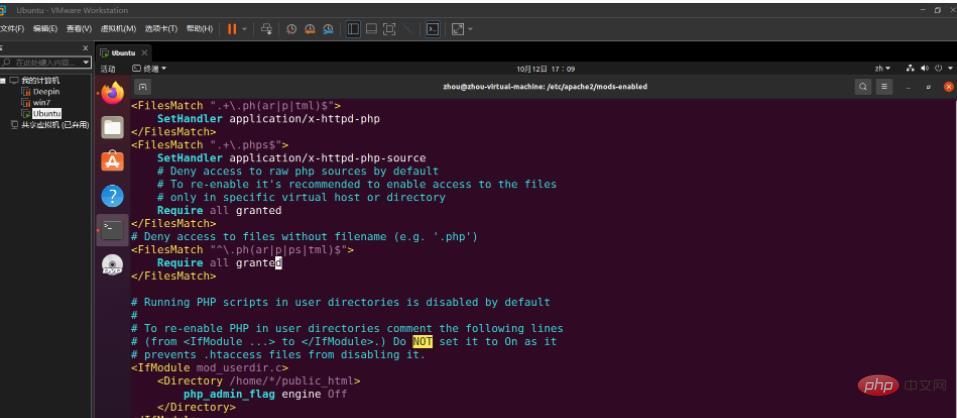The height and width of the screenshot is (418, 957).
Task: Expand the 终端 app menu dropdown
Action: click(150, 69)
